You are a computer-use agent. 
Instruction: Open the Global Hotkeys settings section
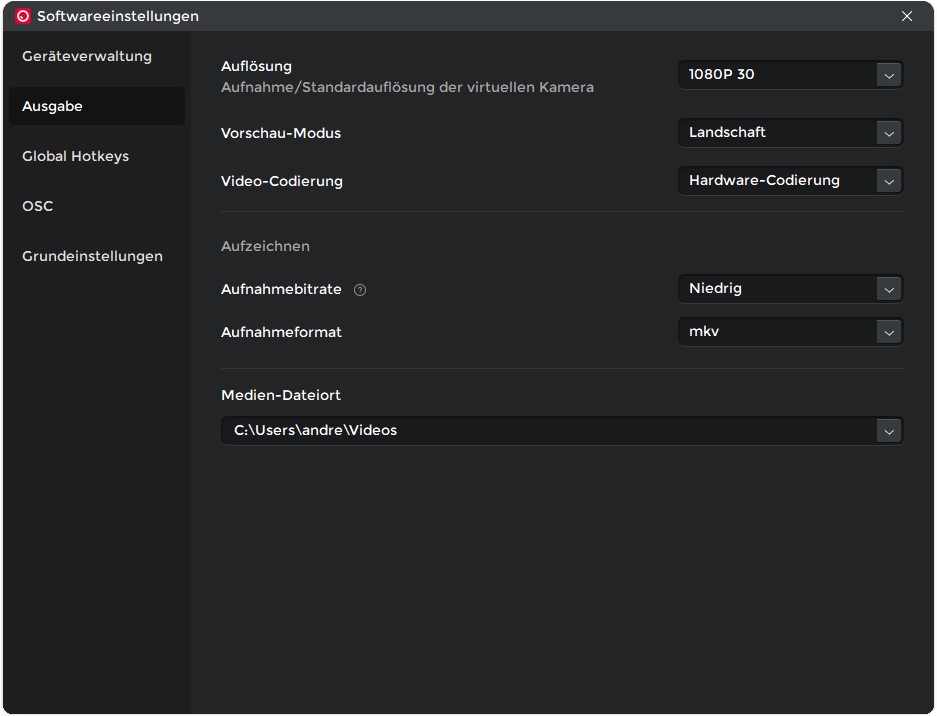point(76,156)
